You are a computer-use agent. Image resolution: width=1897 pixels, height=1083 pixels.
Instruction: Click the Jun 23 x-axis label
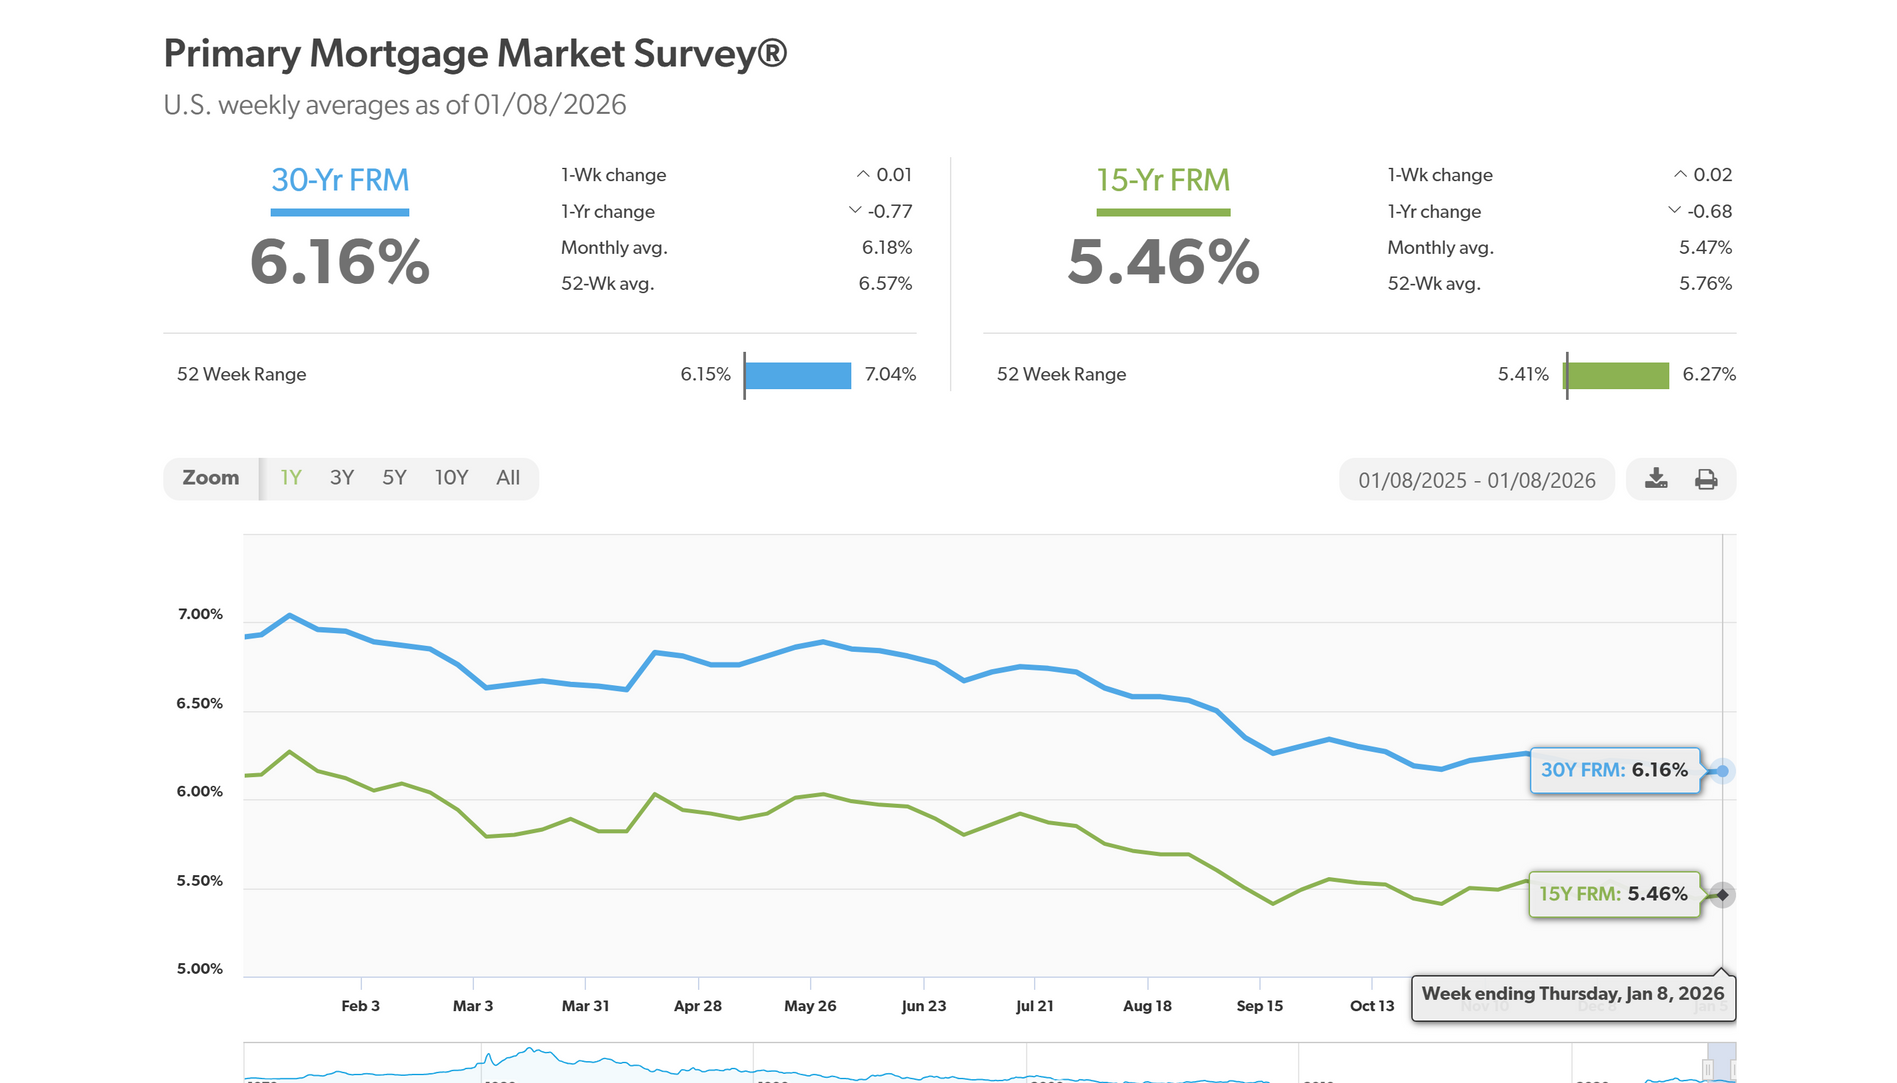coord(924,1006)
